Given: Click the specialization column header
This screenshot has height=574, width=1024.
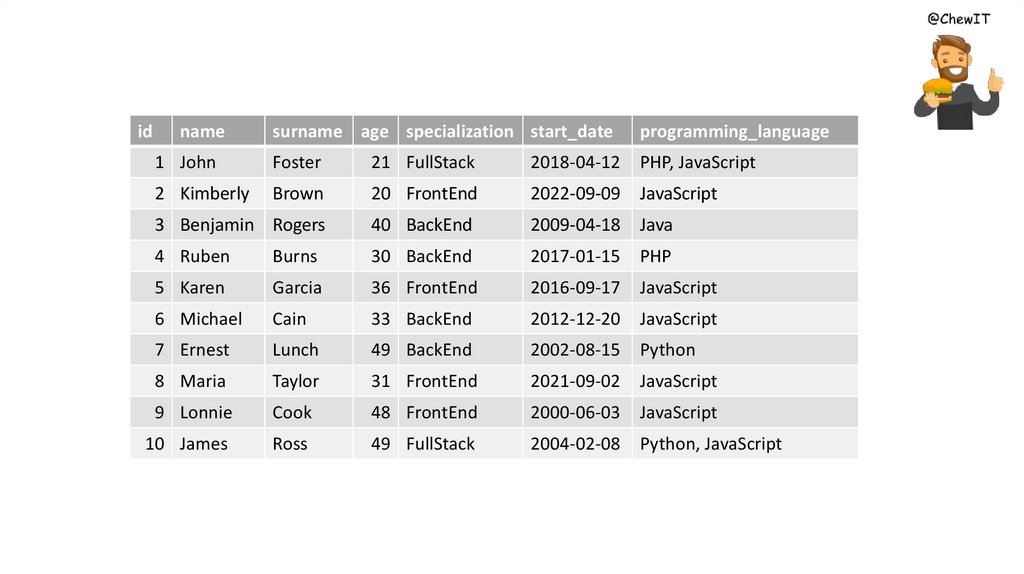Looking at the screenshot, I should click(459, 131).
